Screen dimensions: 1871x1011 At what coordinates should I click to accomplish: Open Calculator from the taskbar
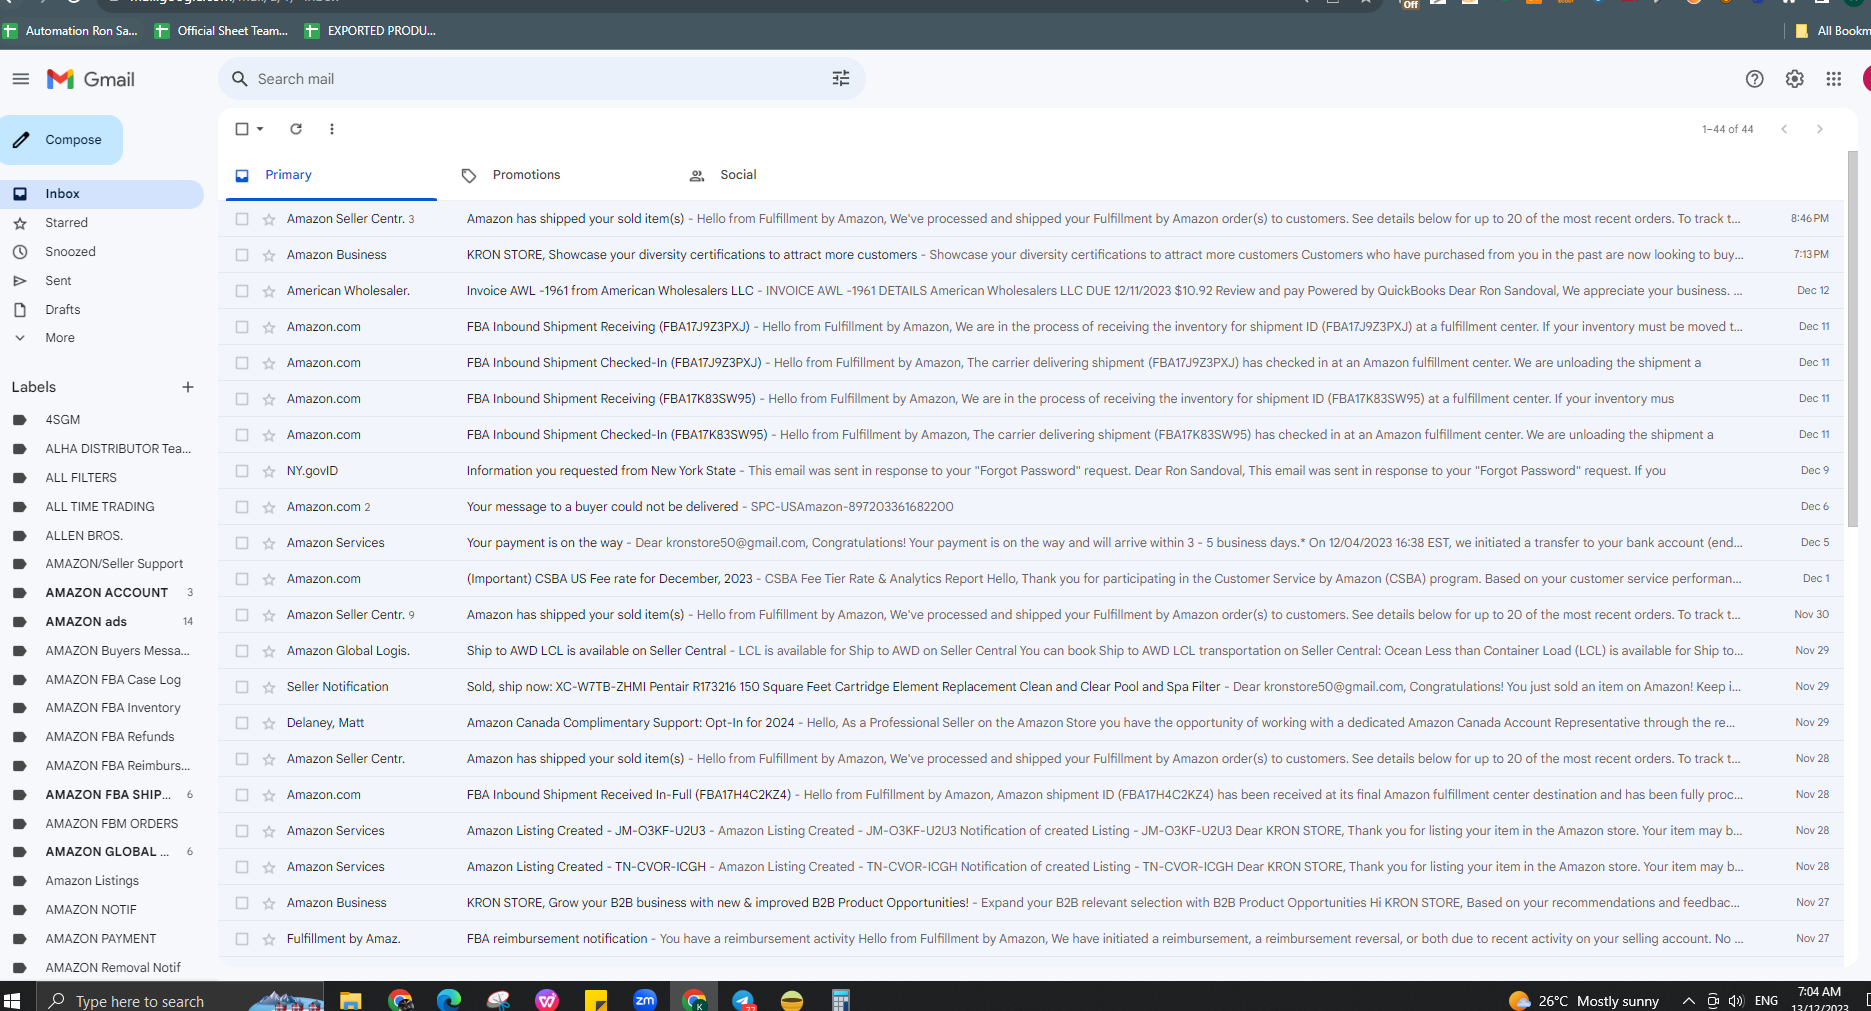841,999
